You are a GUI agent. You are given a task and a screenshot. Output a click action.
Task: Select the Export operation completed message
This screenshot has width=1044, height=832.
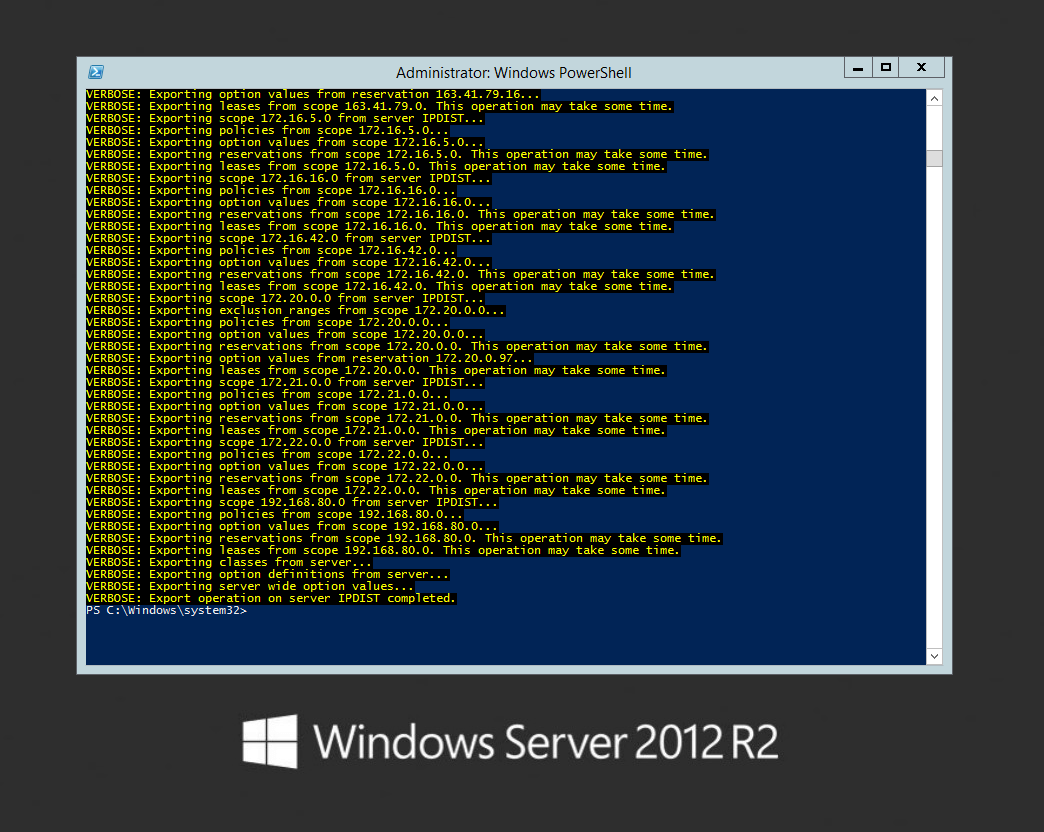[270, 598]
